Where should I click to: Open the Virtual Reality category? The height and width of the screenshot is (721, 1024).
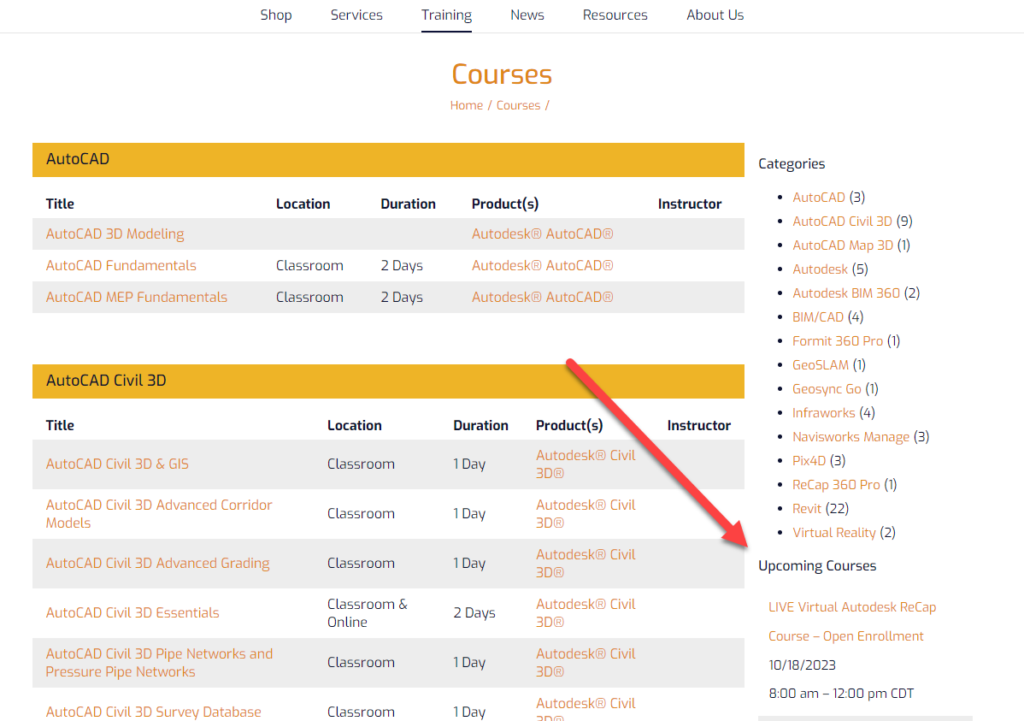coord(834,532)
